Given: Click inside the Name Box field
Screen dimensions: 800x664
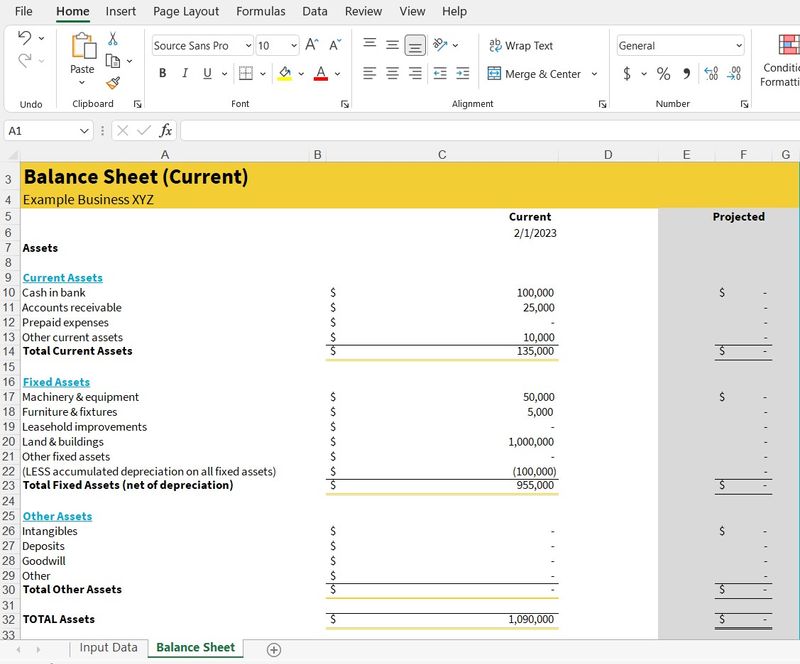Looking at the screenshot, I should tap(40, 131).
